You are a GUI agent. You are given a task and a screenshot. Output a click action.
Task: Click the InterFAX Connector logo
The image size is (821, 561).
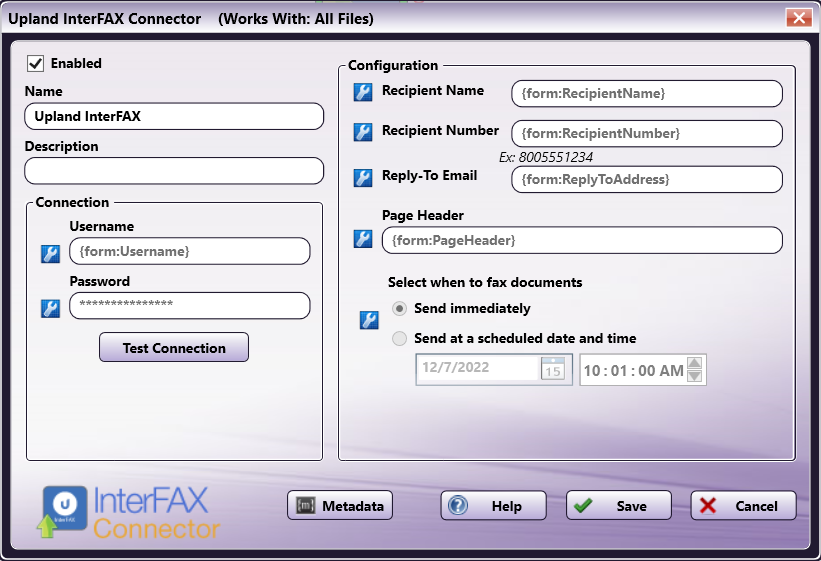click(128, 512)
